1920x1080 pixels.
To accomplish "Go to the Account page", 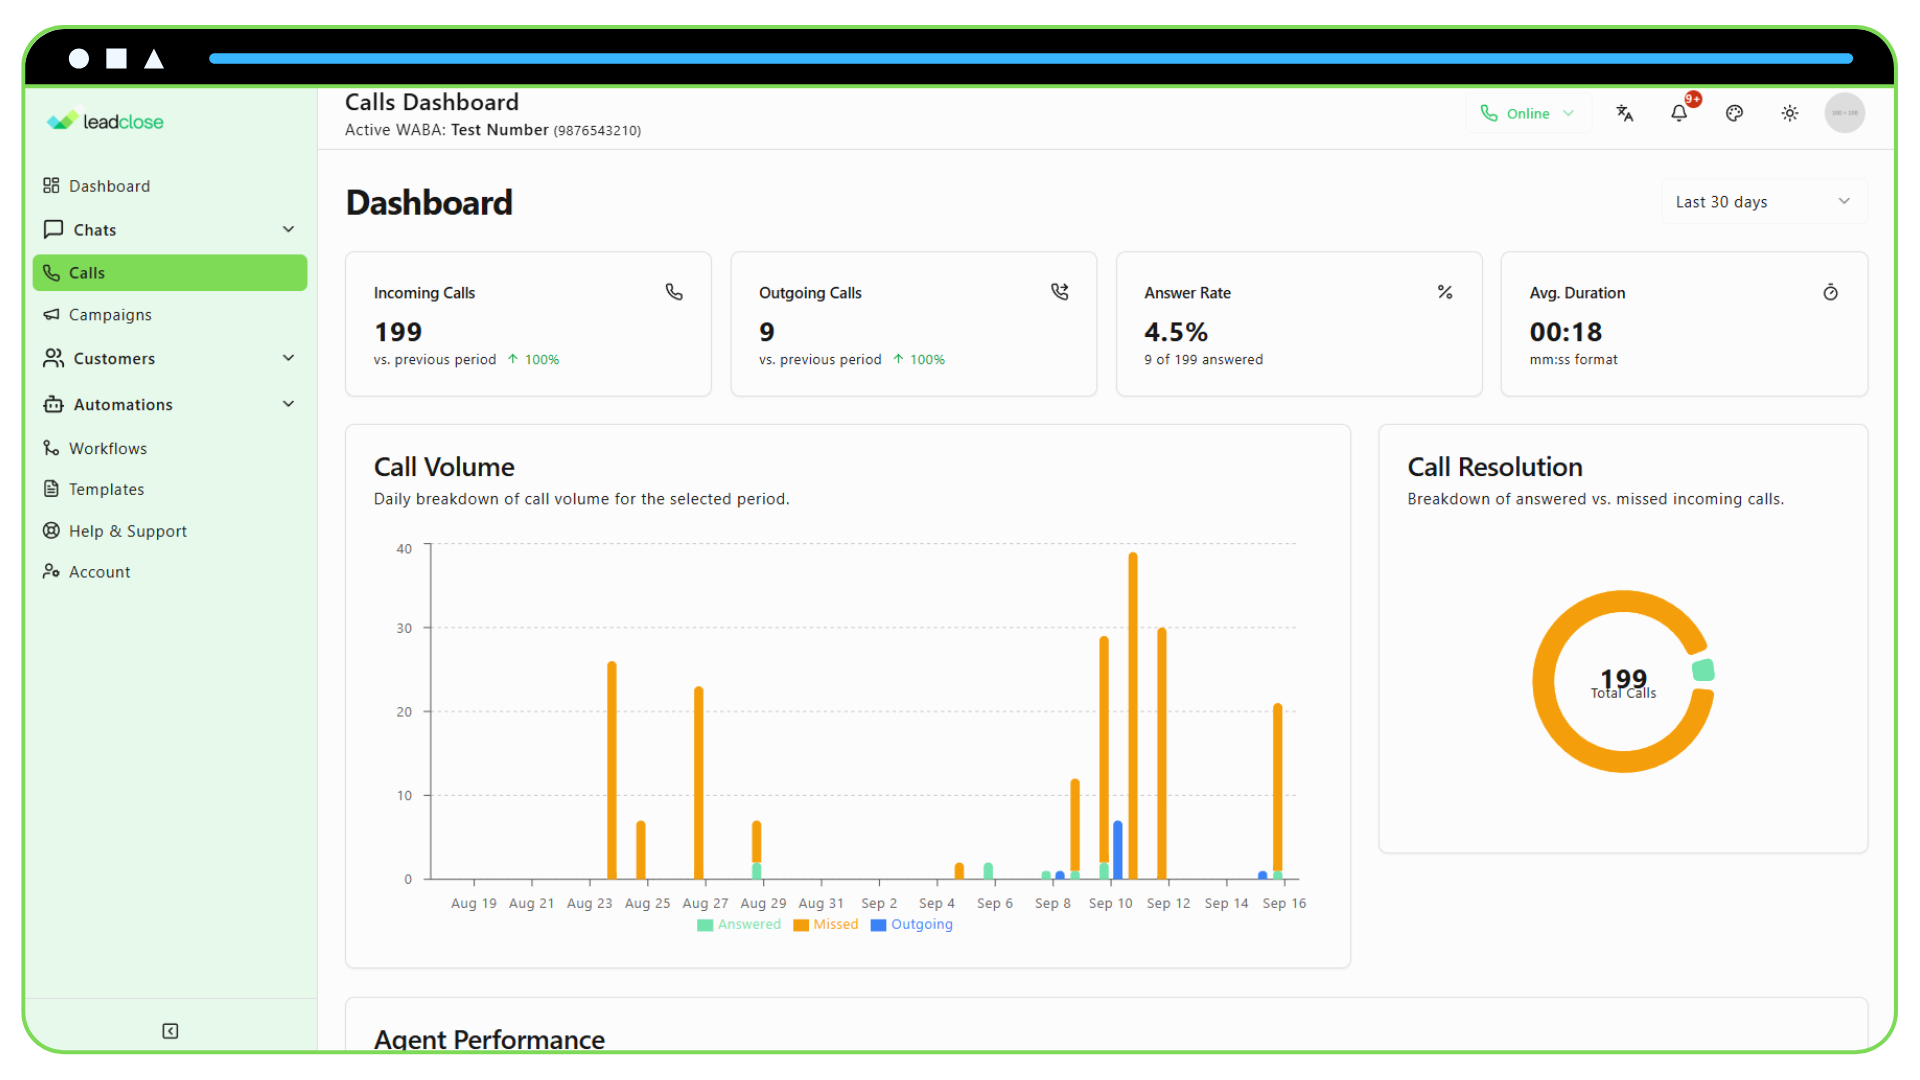I will [x=99, y=571].
